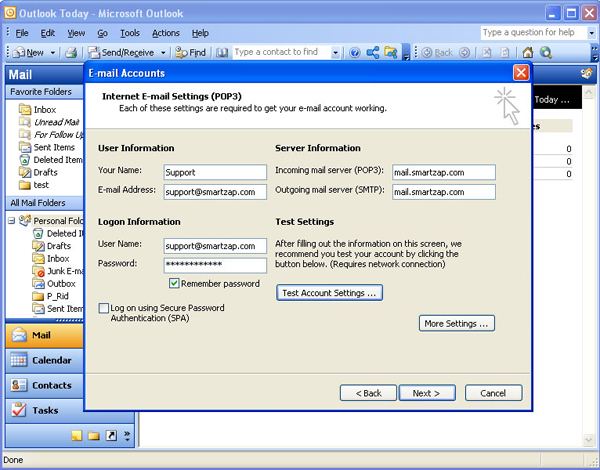Open the New item dropdown arrow

53,52
